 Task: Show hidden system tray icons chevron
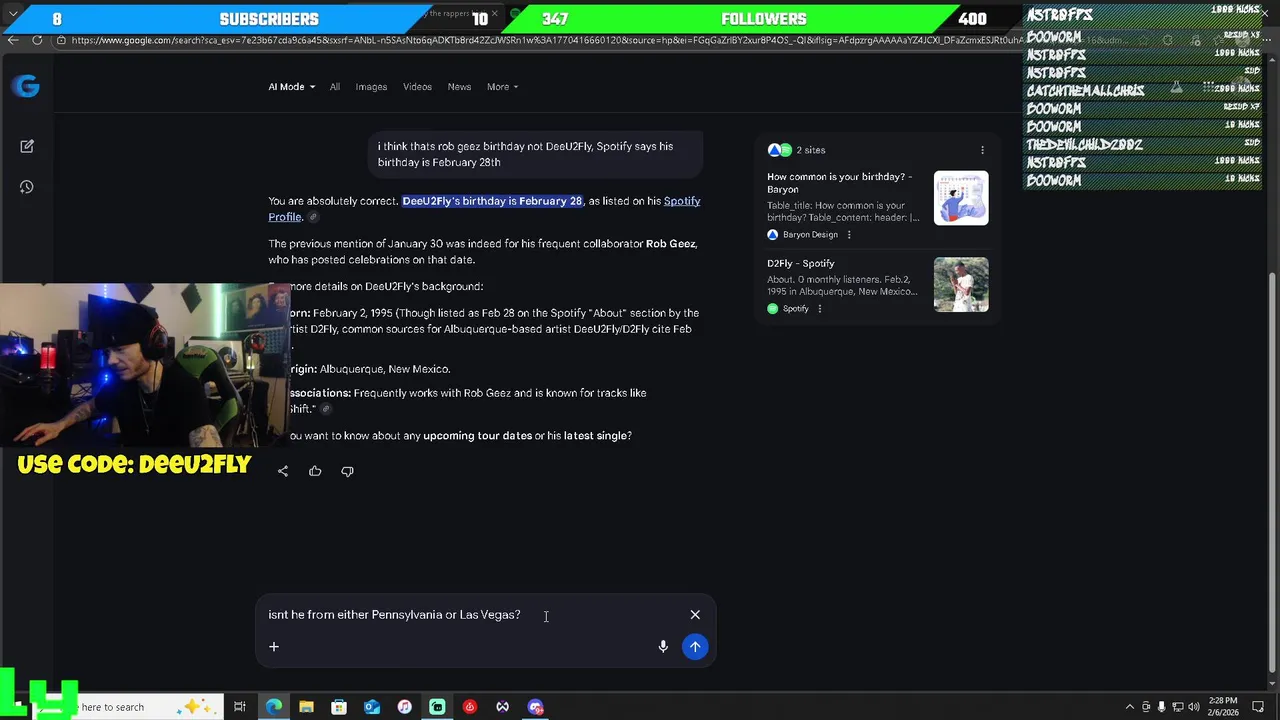[x=1130, y=707]
